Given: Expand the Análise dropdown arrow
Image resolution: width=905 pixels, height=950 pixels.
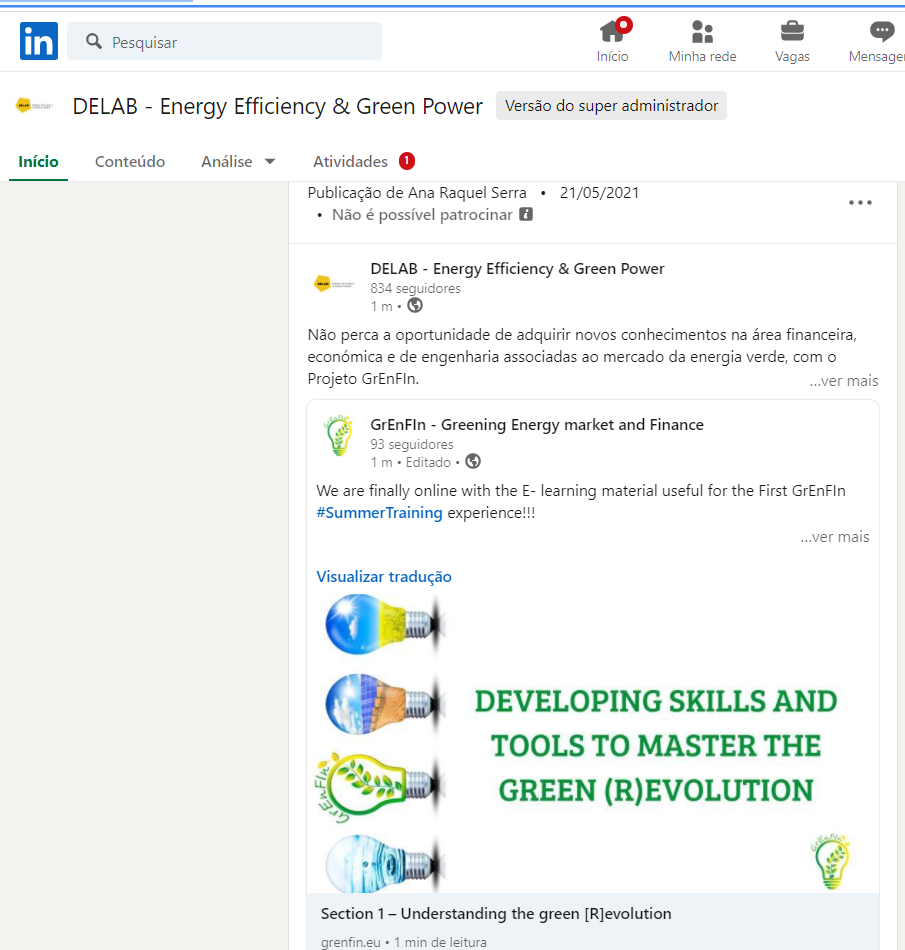Looking at the screenshot, I should pos(270,162).
